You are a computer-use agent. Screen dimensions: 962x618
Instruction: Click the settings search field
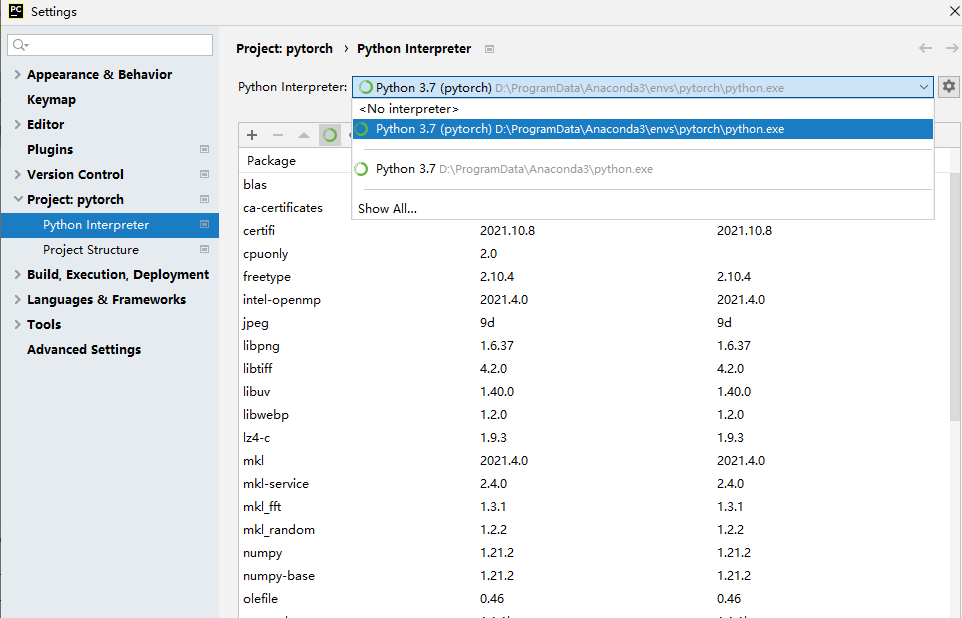(110, 45)
